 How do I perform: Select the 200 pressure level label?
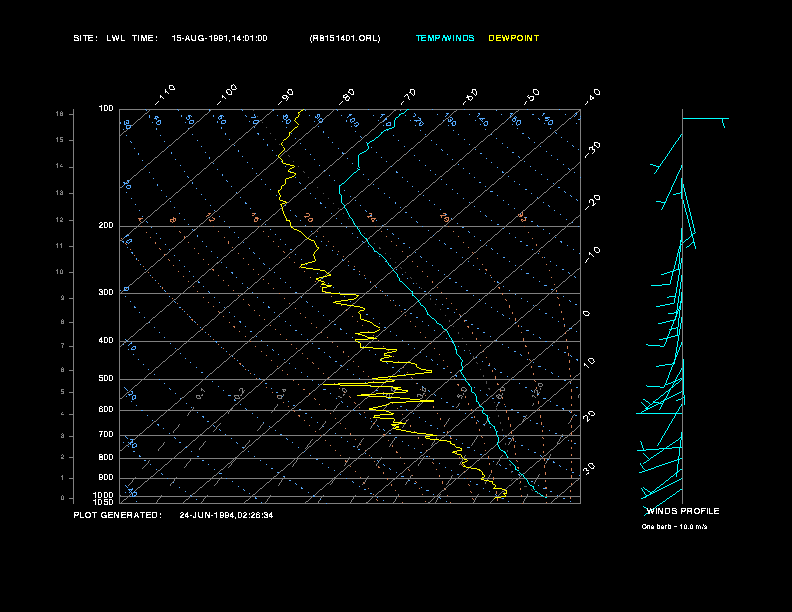pos(106,226)
